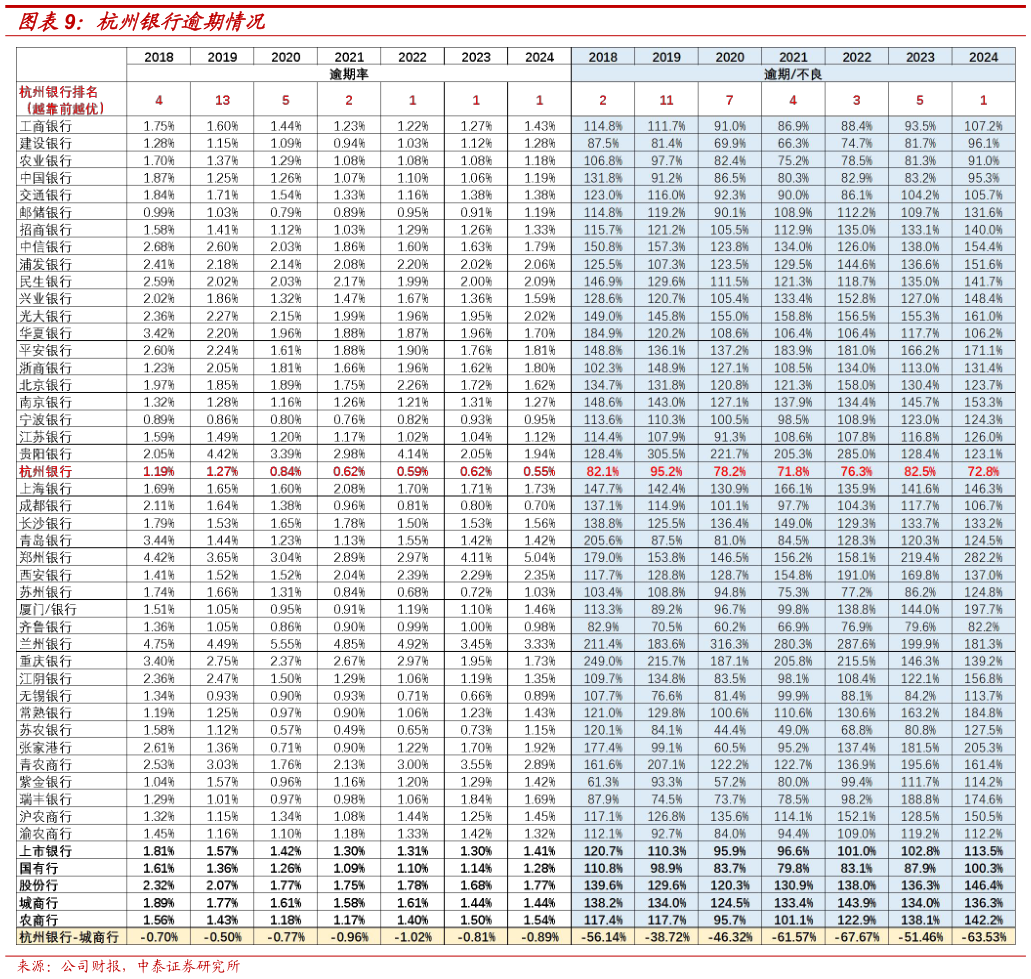Click the 316.3% cell in 2020 column

click(x=730, y=644)
